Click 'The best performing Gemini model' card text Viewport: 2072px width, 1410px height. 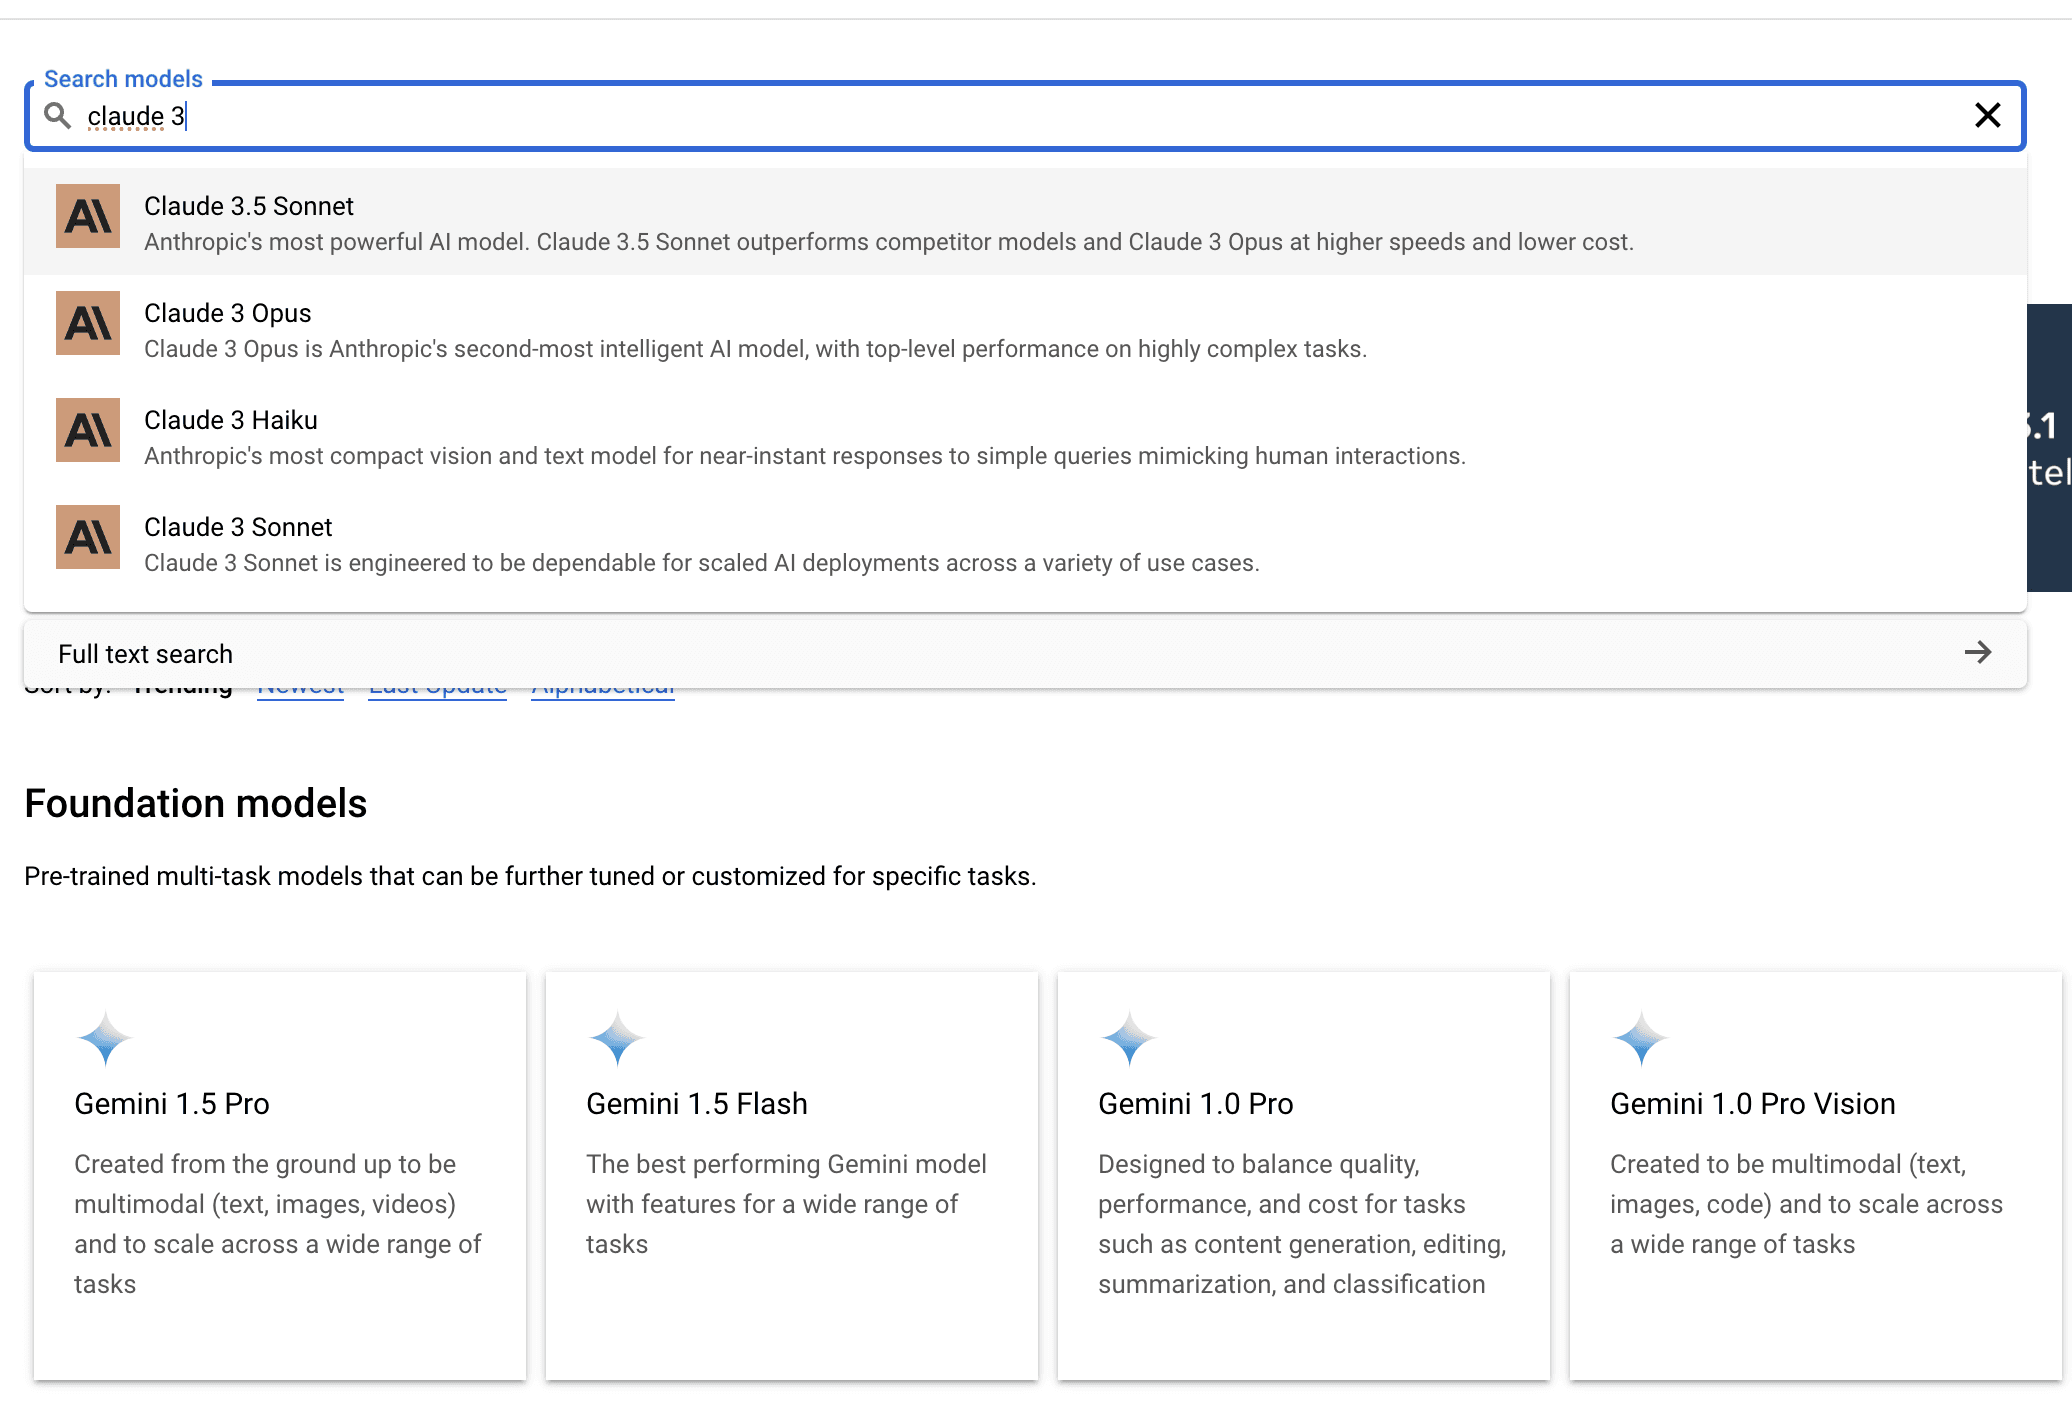786,1204
